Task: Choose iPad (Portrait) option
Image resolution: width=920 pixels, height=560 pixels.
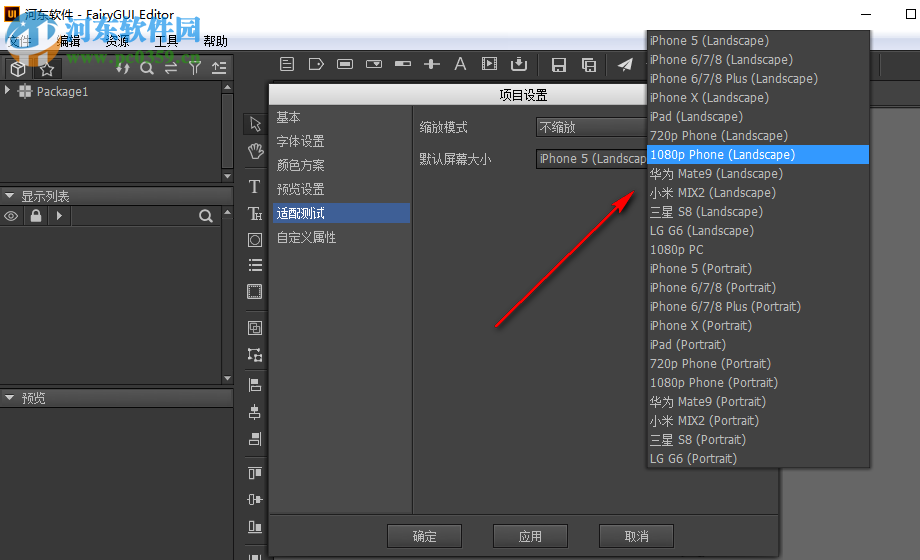Action: coord(757,345)
